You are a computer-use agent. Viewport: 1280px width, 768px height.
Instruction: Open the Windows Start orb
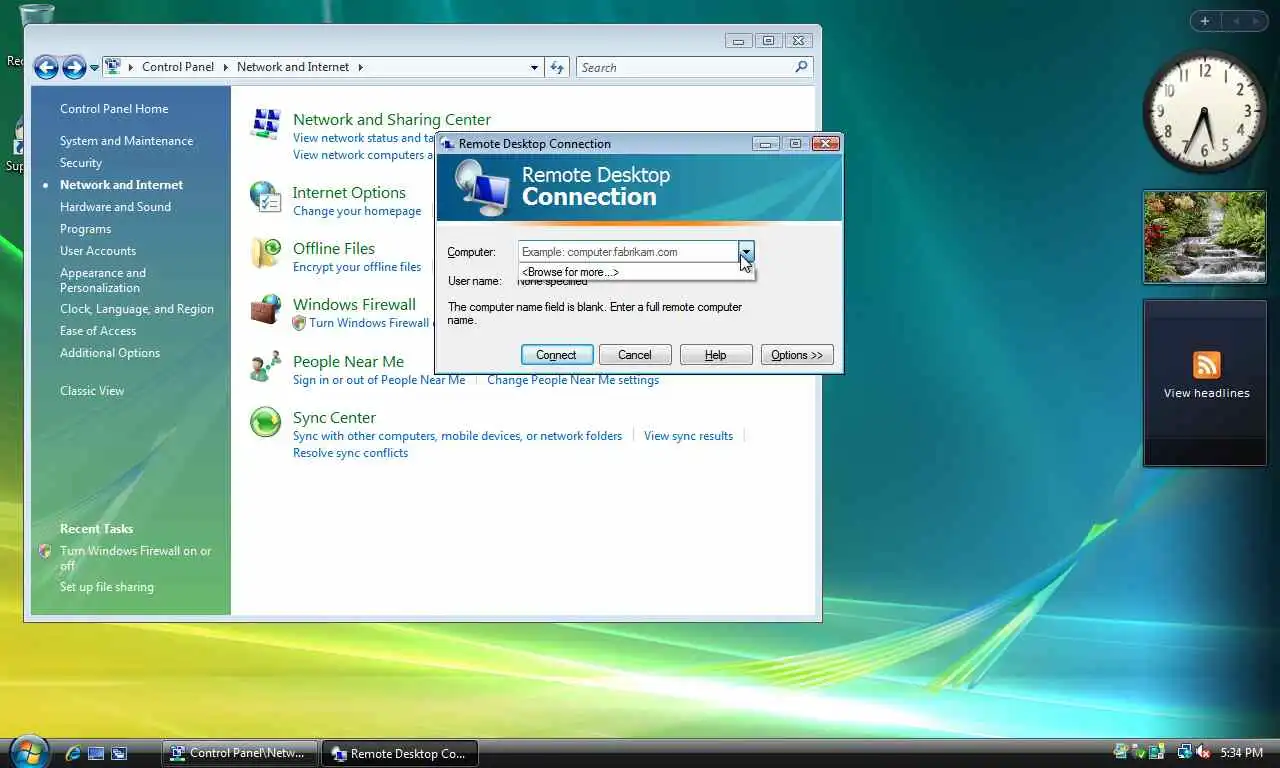[29, 752]
